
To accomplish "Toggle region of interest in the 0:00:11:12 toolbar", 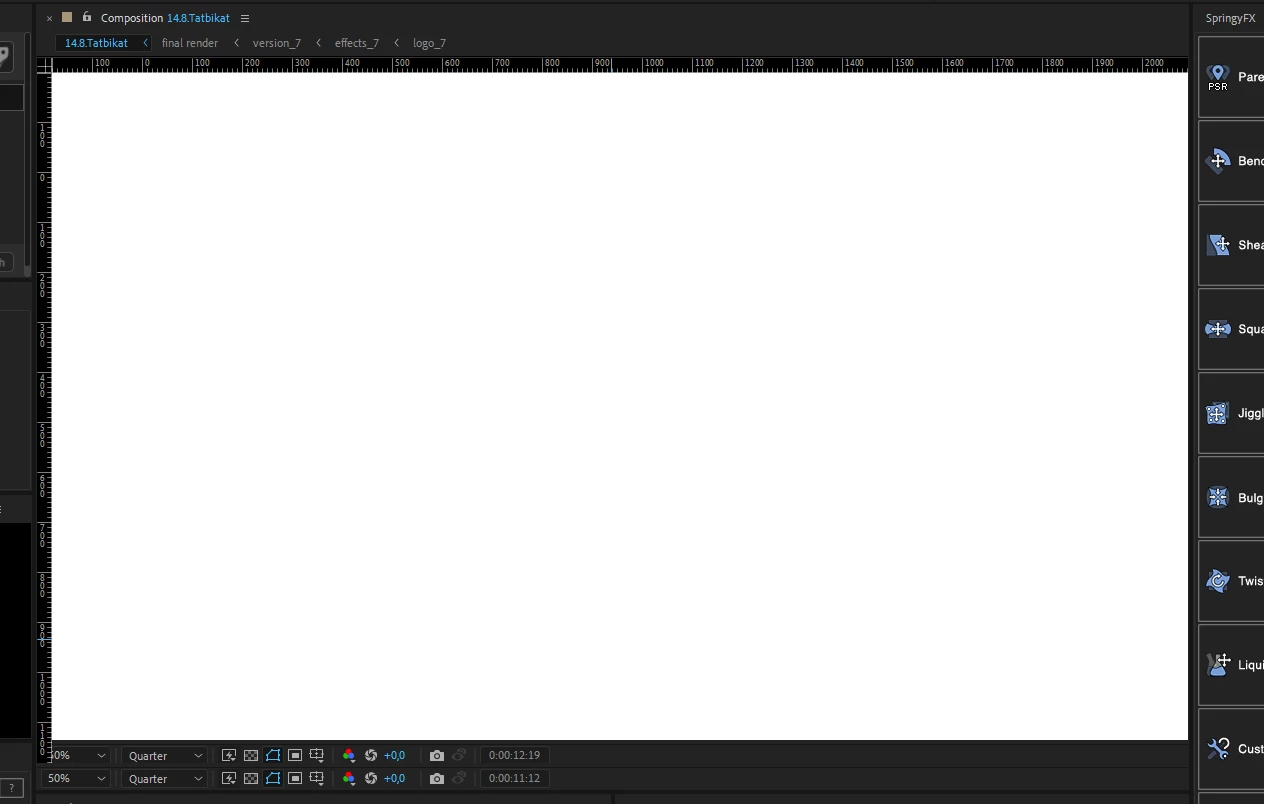I will point(295,778).
